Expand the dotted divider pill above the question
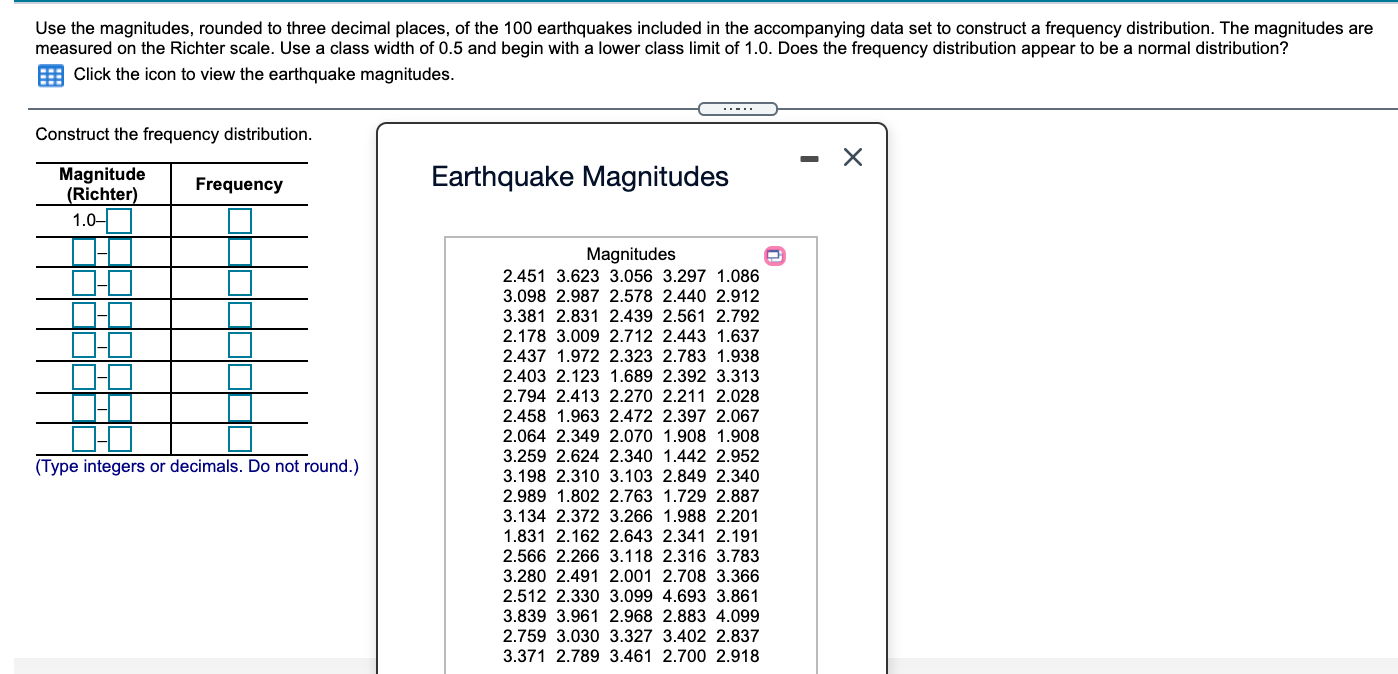 [738, 107]
